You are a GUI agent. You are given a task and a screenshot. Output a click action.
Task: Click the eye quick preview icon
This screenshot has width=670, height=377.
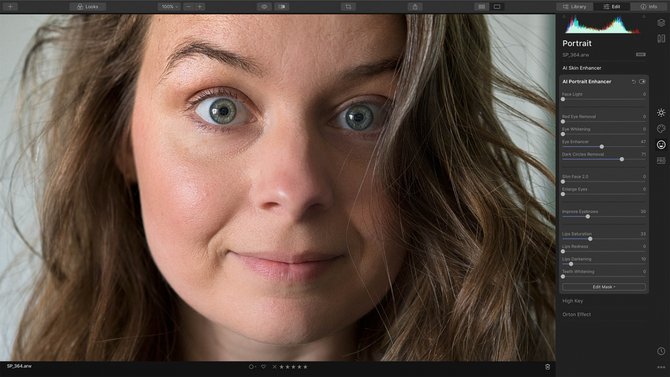point(264,6)
